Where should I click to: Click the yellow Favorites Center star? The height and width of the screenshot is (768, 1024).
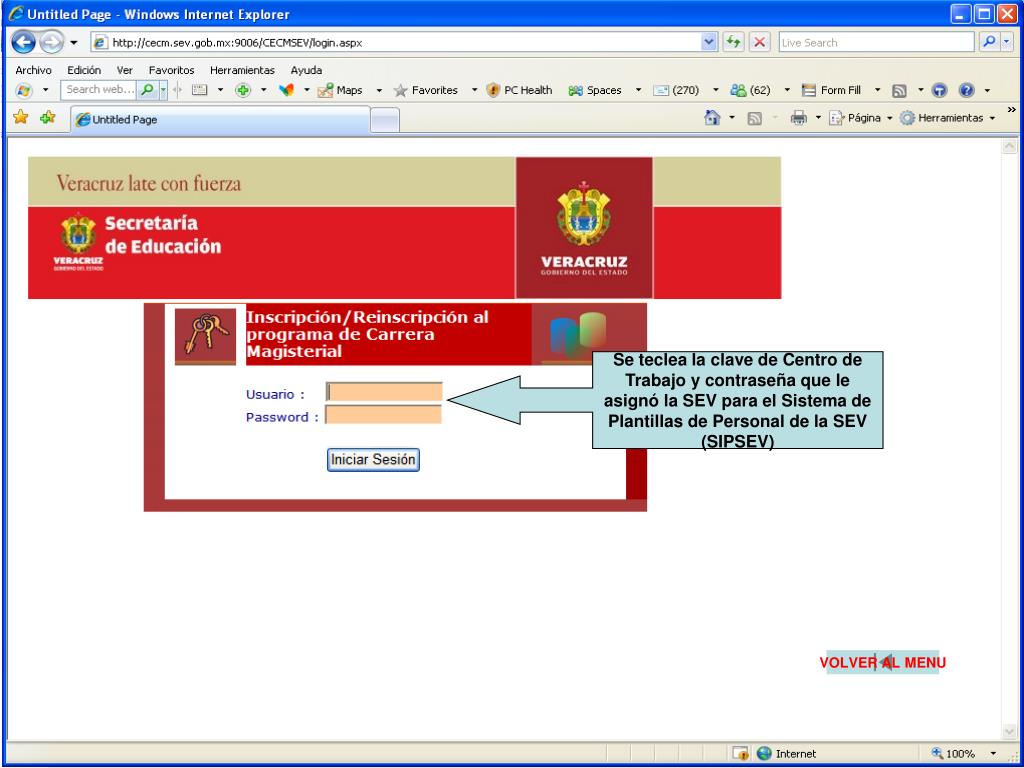(x=21, y=118)
